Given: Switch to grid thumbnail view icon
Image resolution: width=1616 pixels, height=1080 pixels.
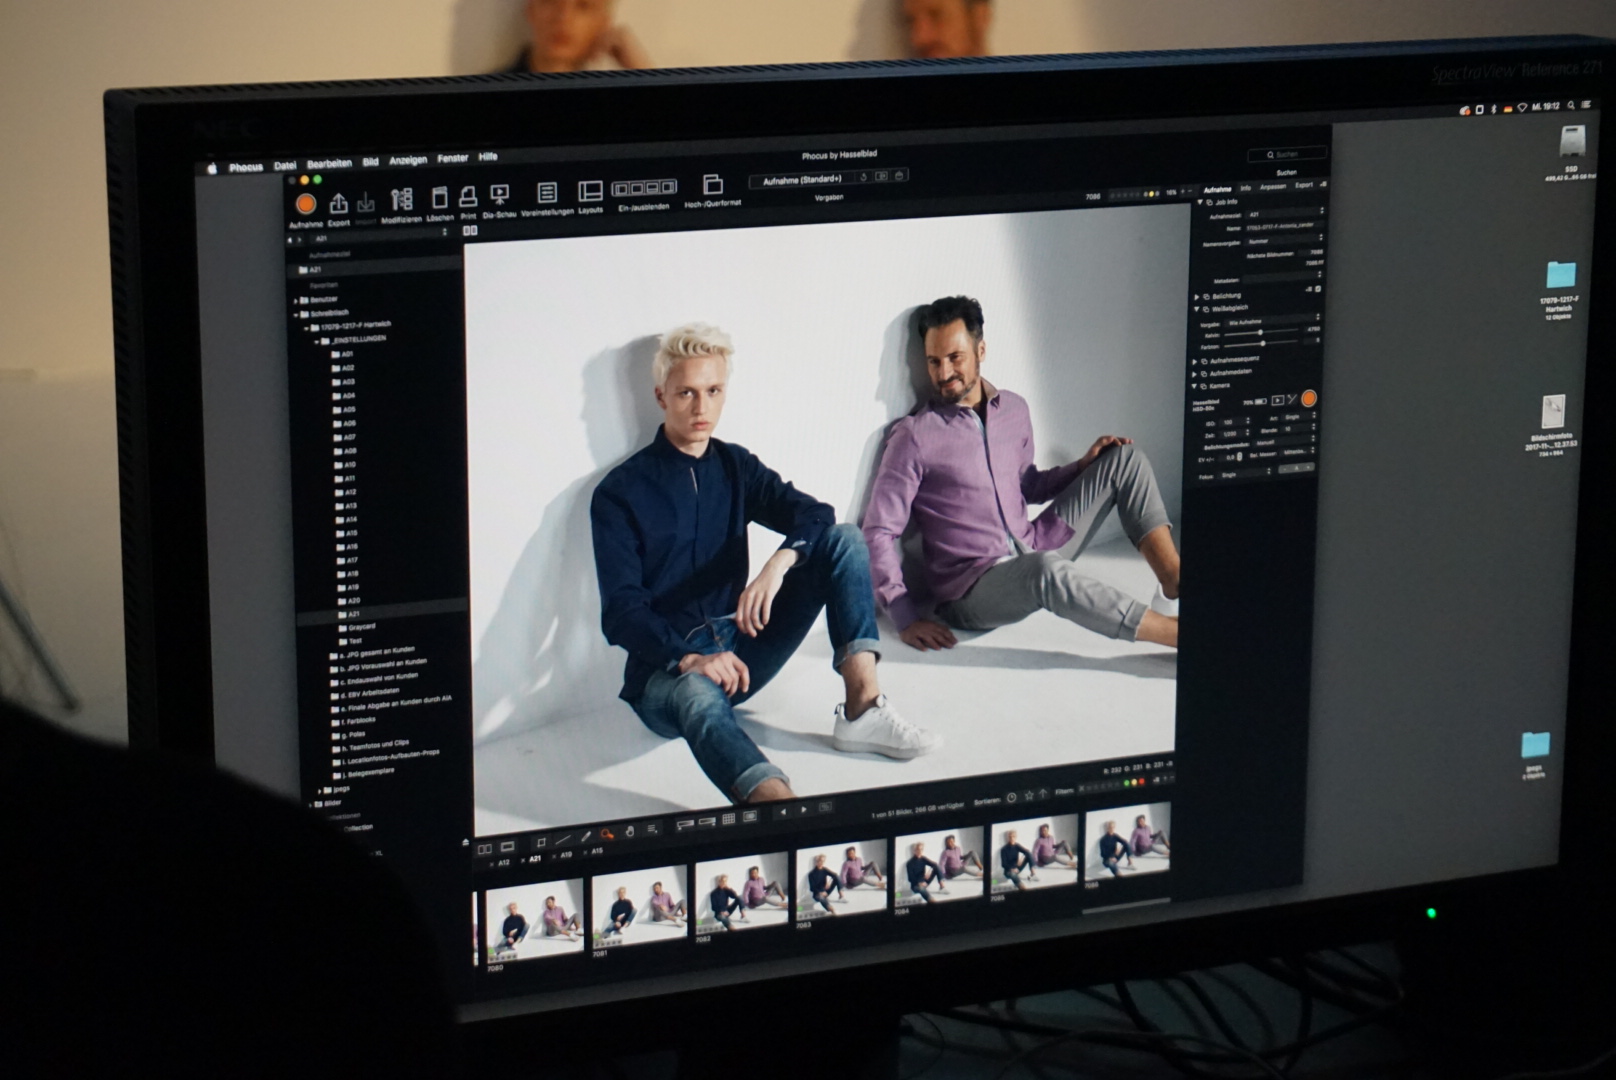Looking at the screenshot, I should coord(729,818).
